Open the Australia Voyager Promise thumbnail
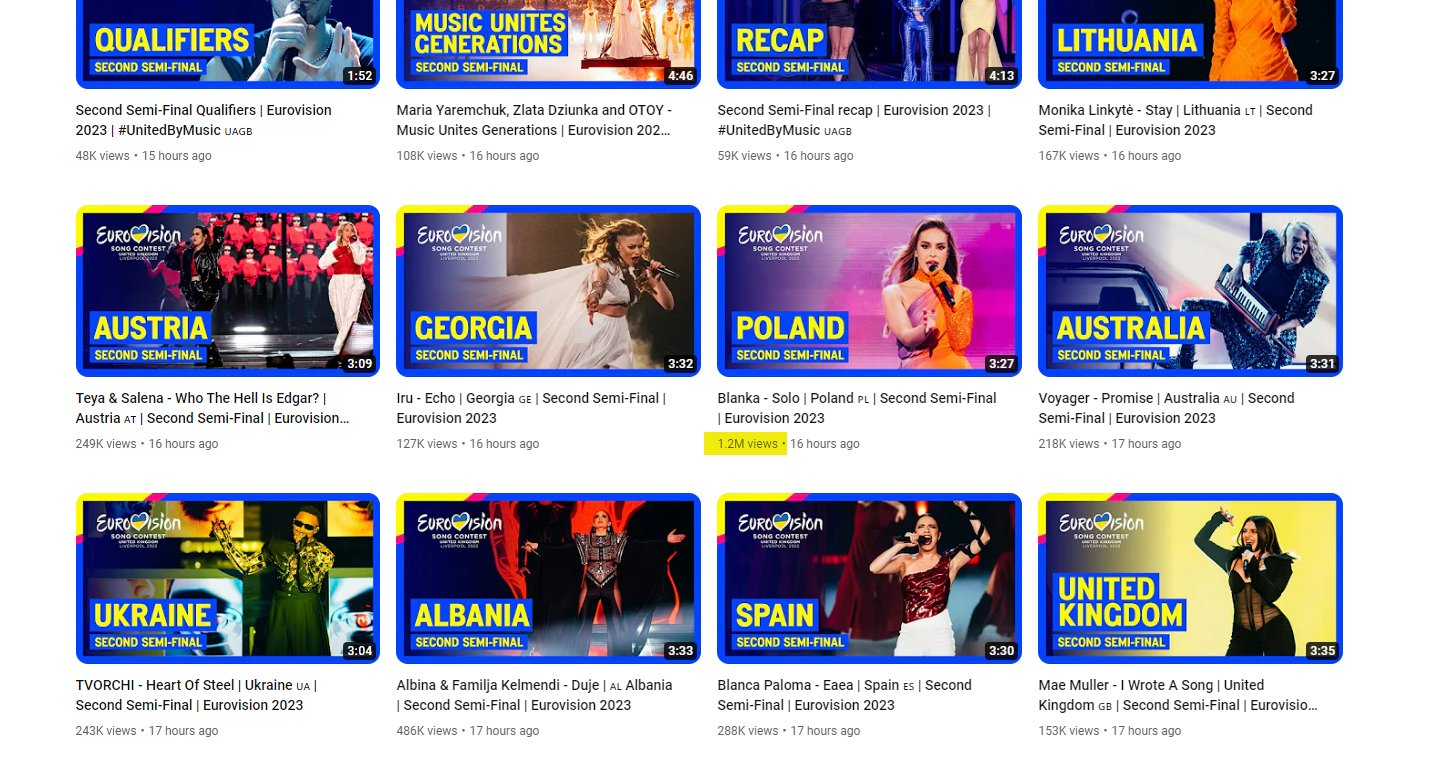Screen dimensions: 1442x758 [1190, 291]
